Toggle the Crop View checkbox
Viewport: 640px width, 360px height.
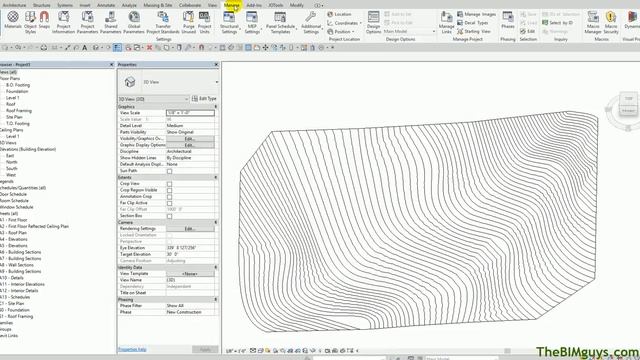coord(169,184)
